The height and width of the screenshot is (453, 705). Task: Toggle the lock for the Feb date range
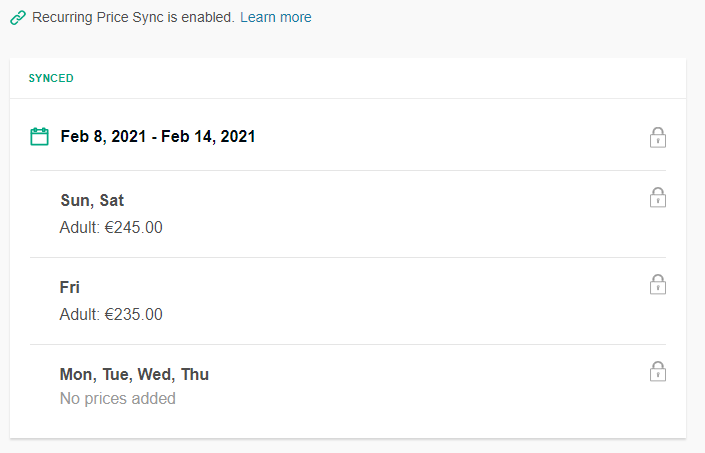pos(658,138)
